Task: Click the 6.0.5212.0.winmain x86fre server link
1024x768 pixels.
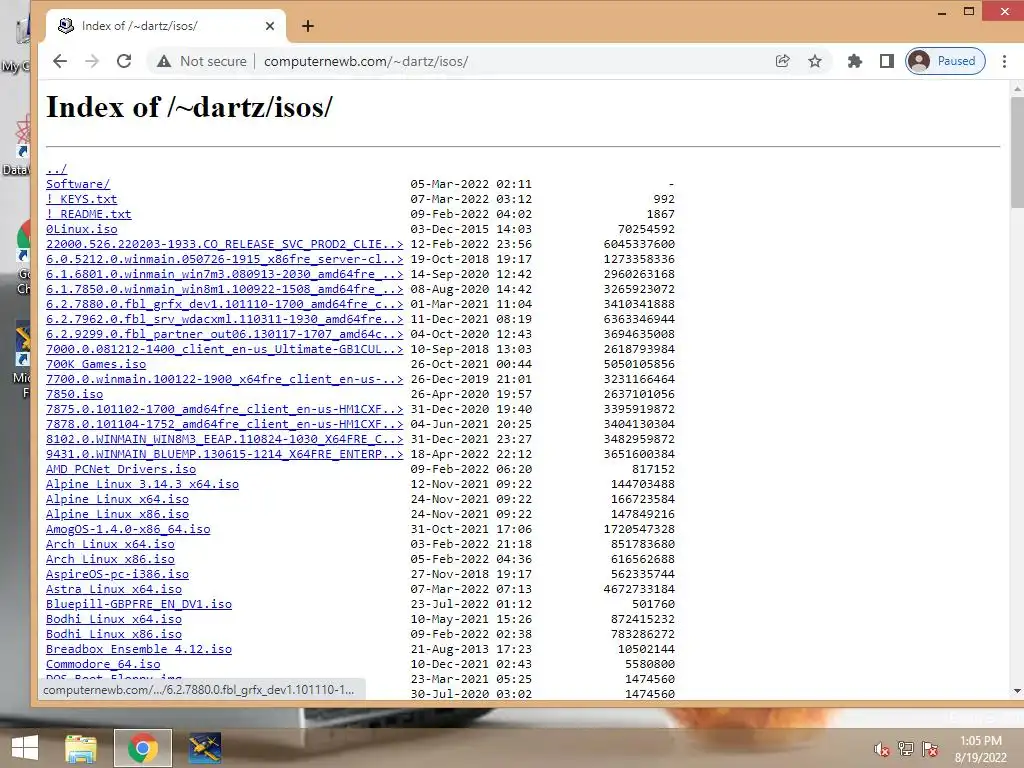Action: tap(225, 259)
